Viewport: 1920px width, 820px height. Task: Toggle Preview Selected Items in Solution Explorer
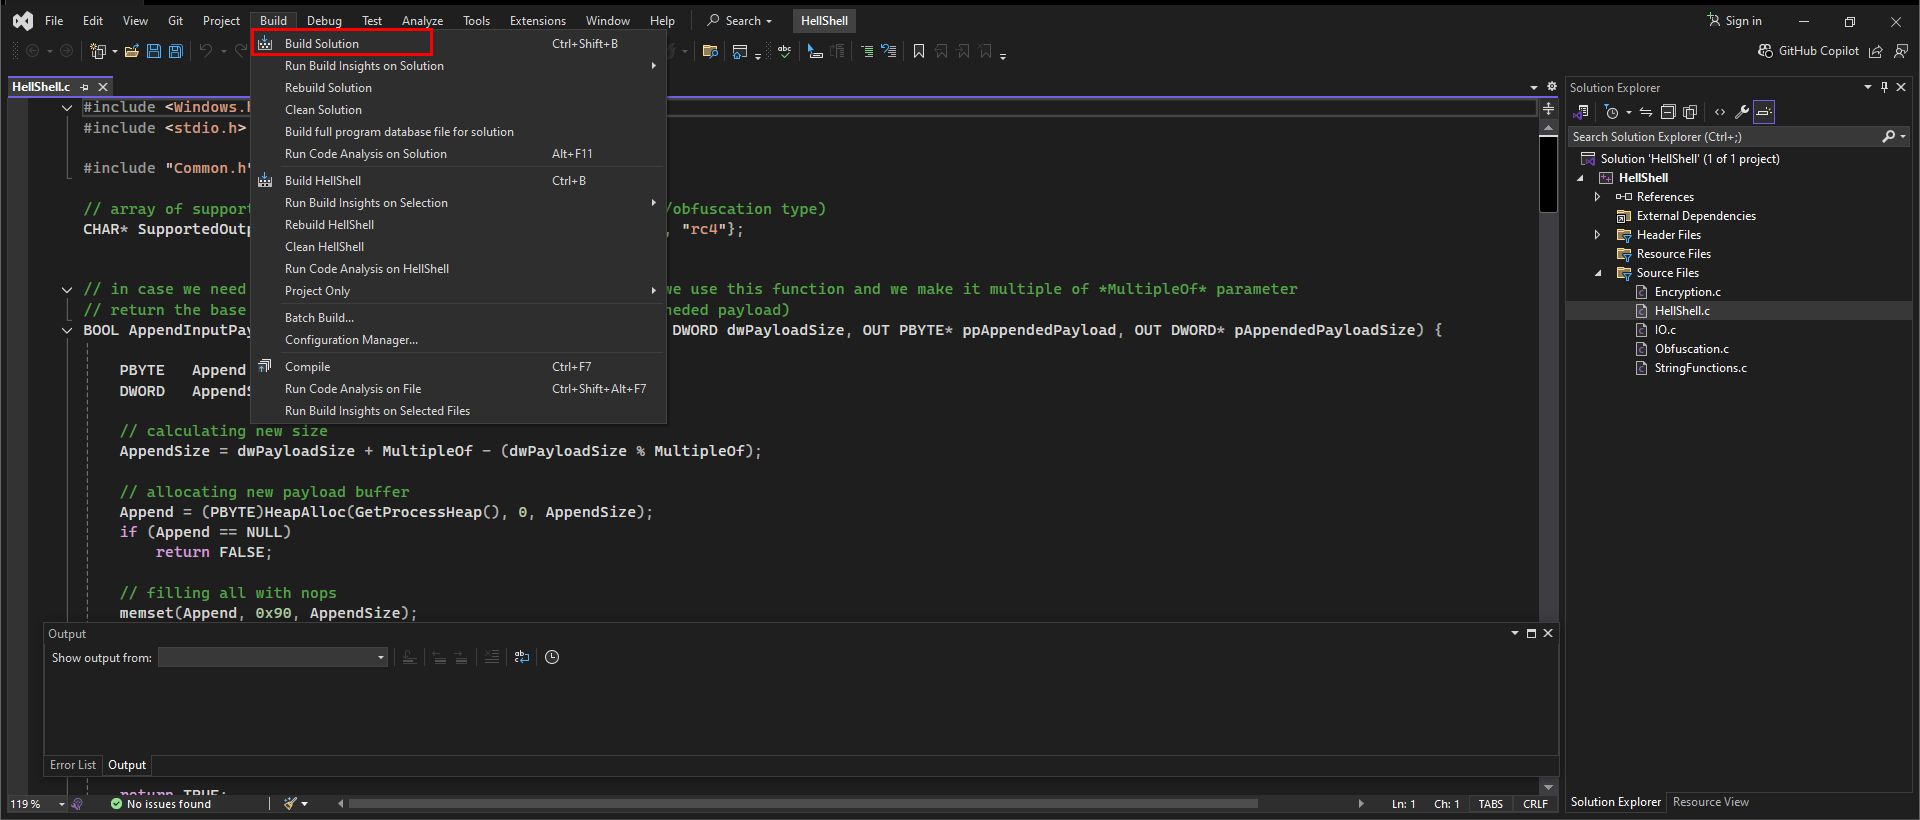(x=1764, y=112)
